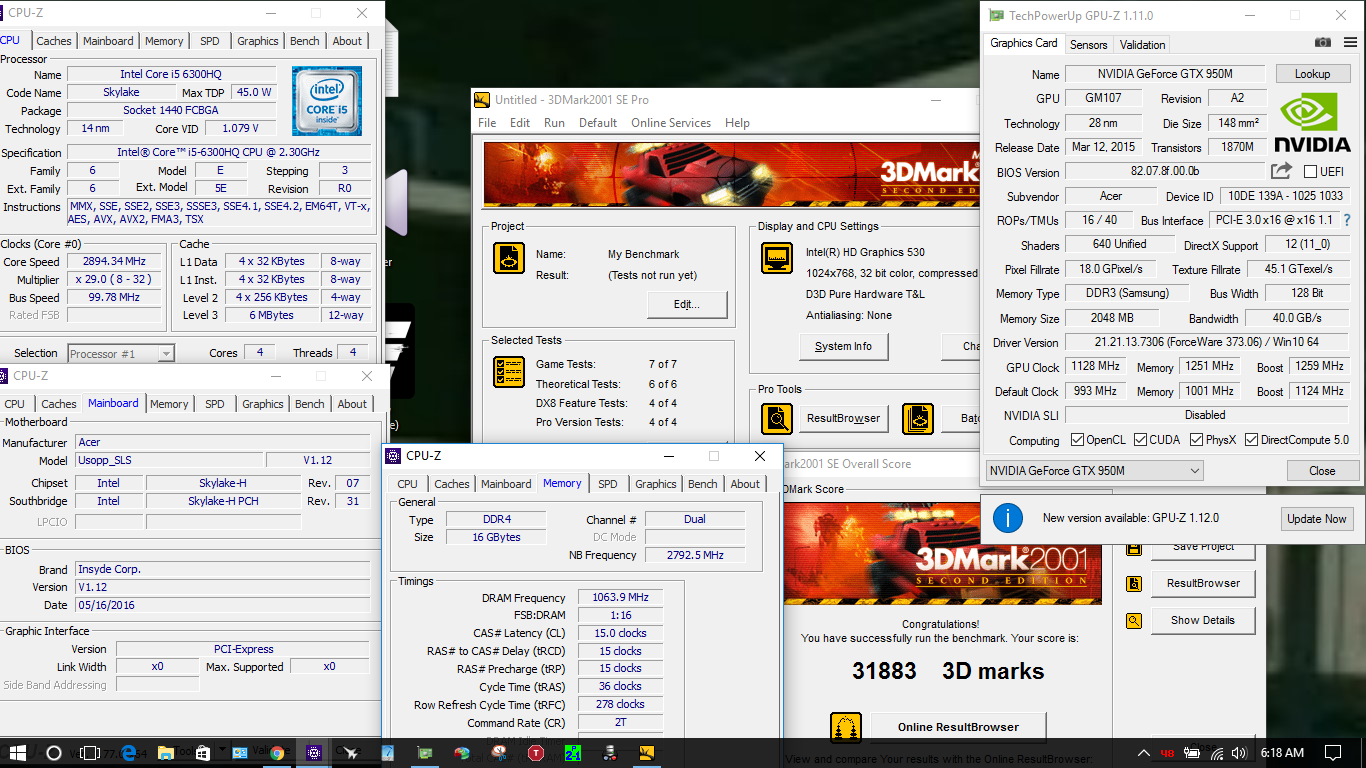Click the 3DMark2001 taskbar icon
This screenshot has height=768, width=1366.
[647, 753]
